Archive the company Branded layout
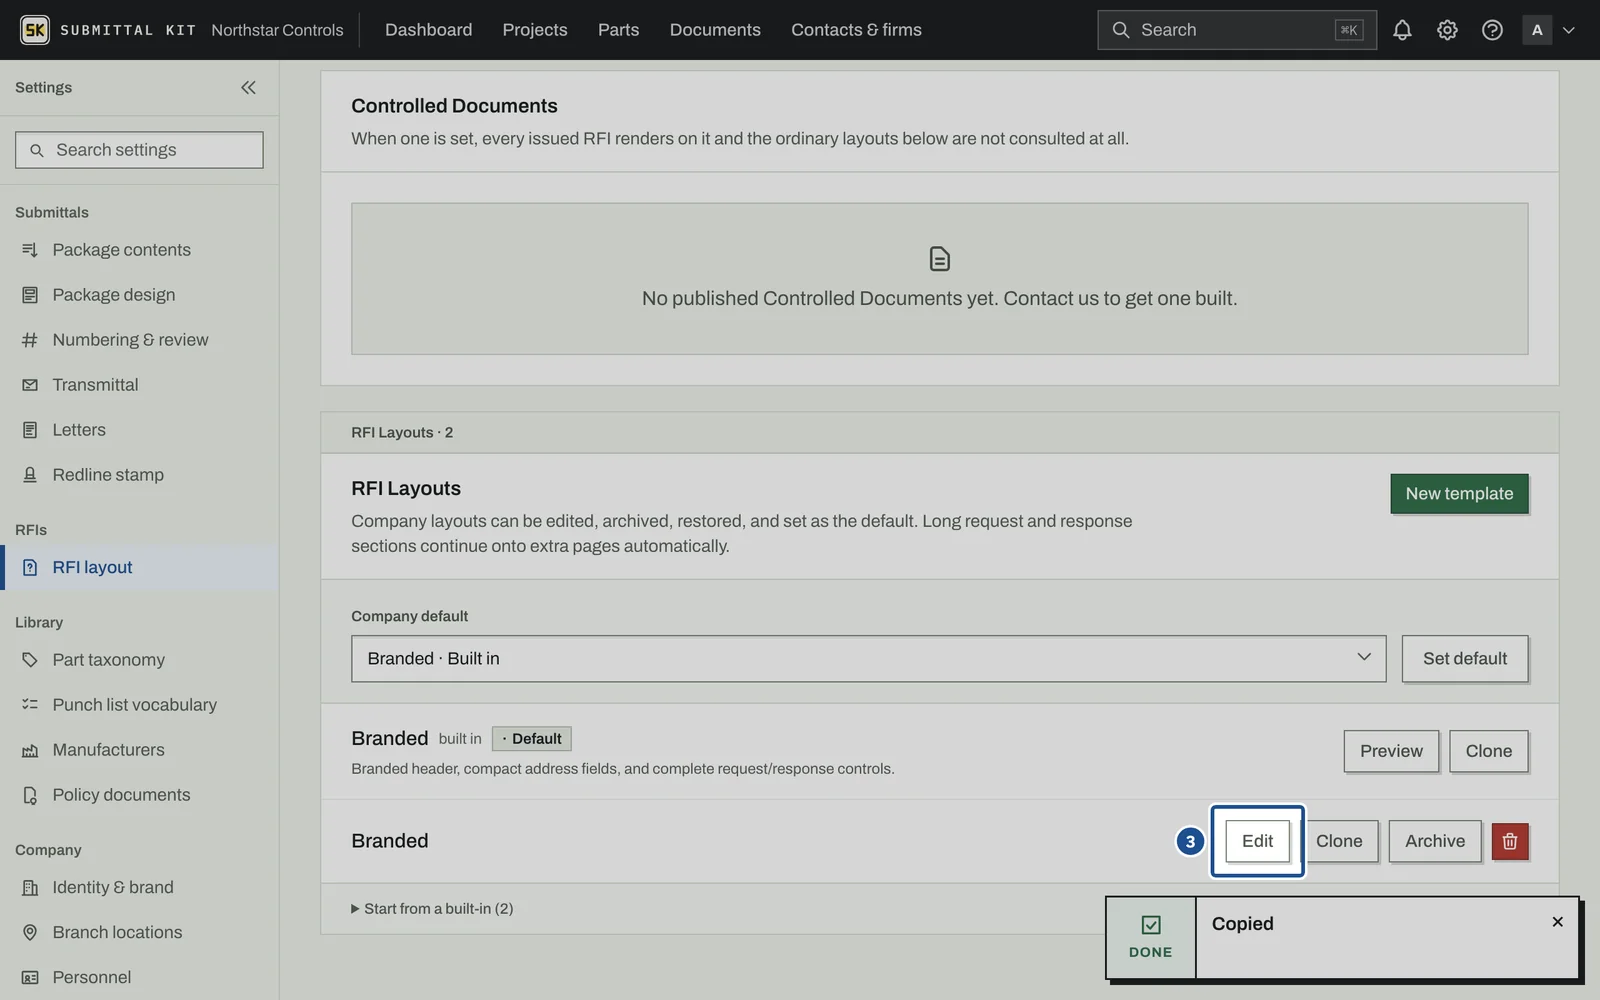This screenshot has height=1000, width=1600. tap(1435, 841)
